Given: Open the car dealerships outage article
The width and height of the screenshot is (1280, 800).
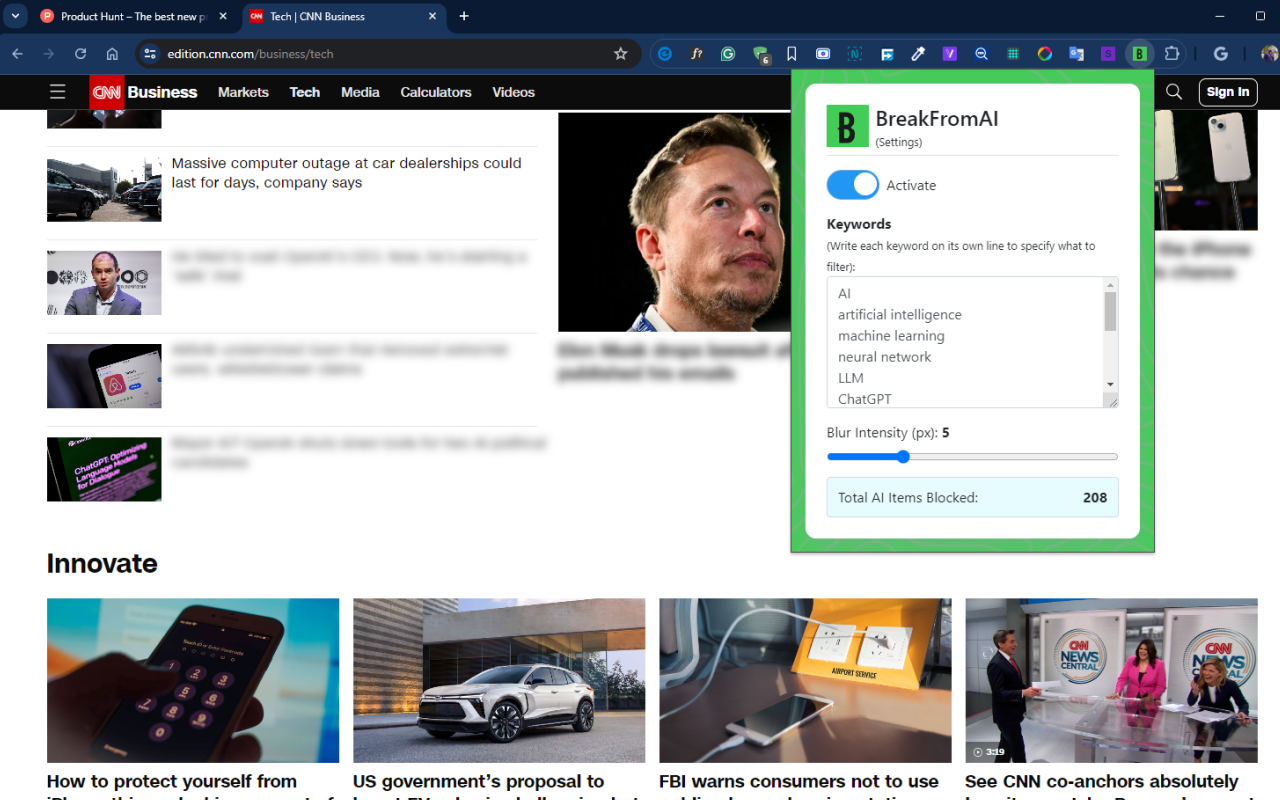Looking at the screenshot, I should click(346, 173).
